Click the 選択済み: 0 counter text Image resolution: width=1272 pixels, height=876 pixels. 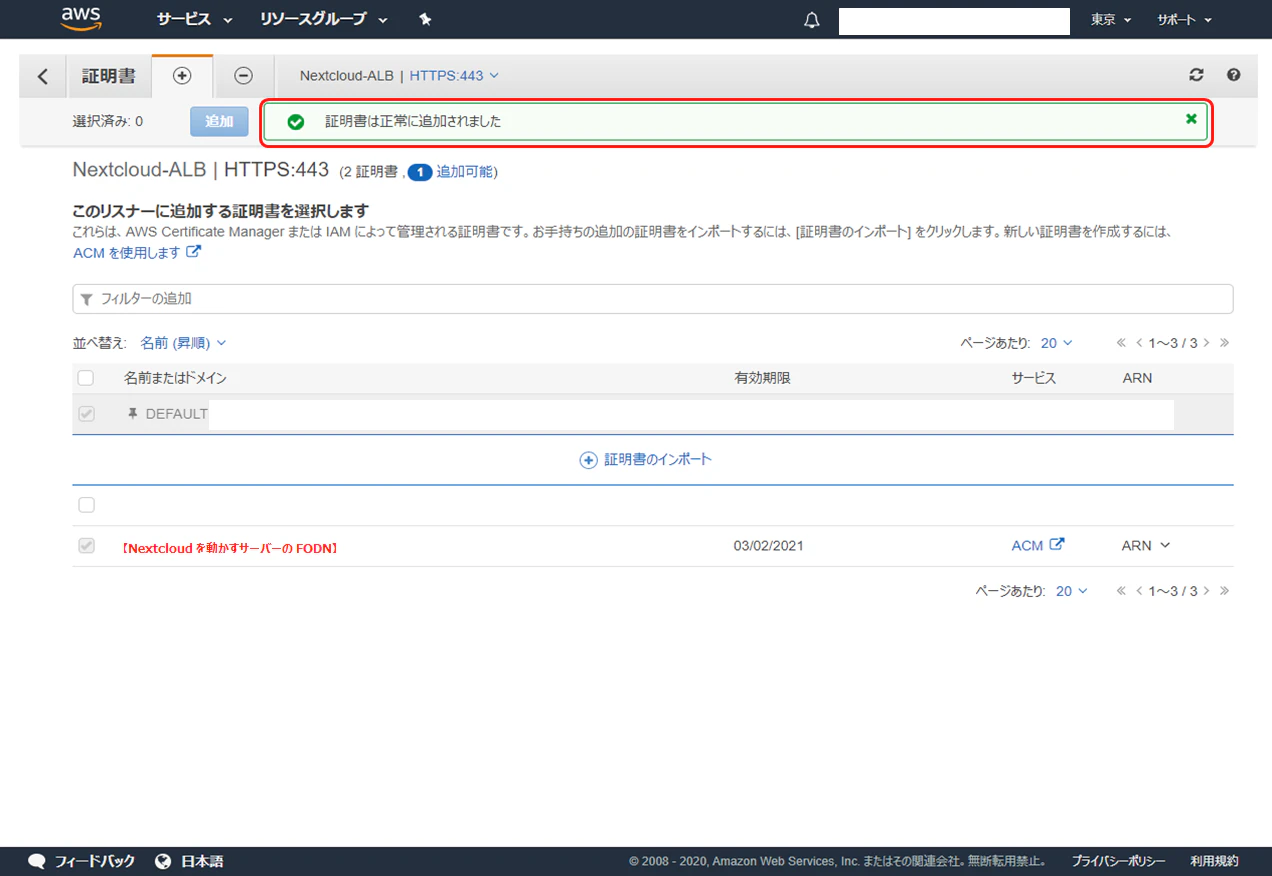coord(107,121)
